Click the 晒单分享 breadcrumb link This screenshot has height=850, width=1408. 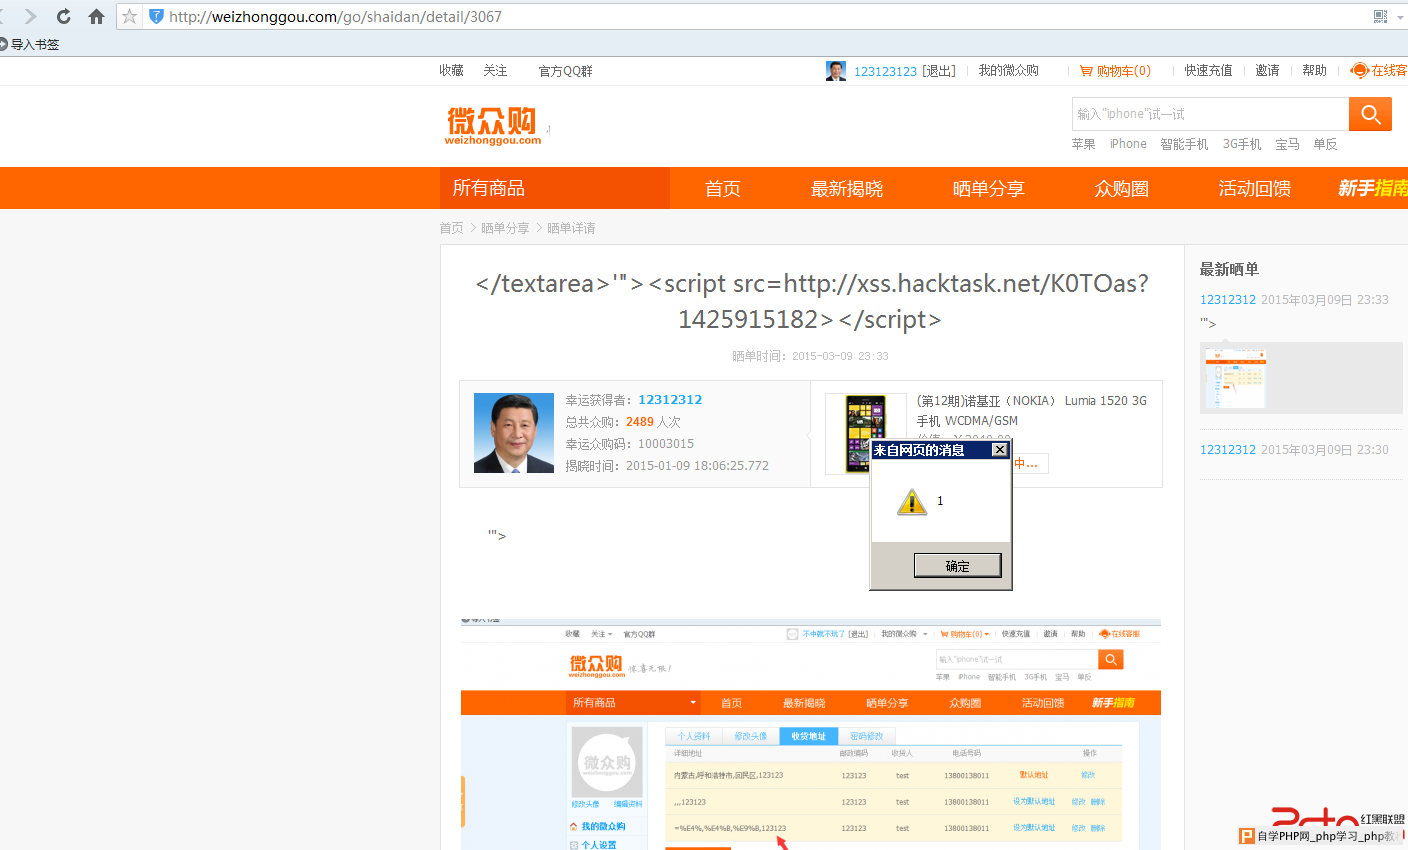(x=505, y=228)
